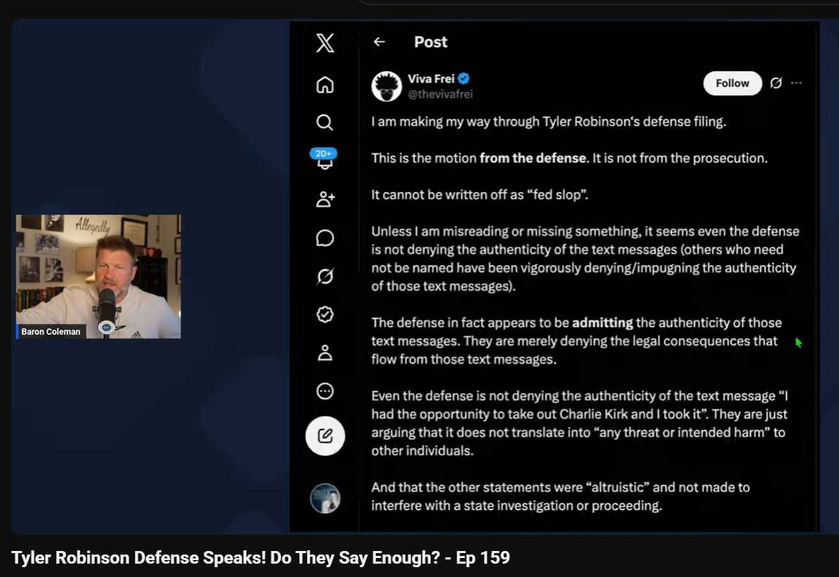Image resolution: width=839 pixels, height=577 pixels.
Task: Open the X logo home link
Action: (325, 43)
